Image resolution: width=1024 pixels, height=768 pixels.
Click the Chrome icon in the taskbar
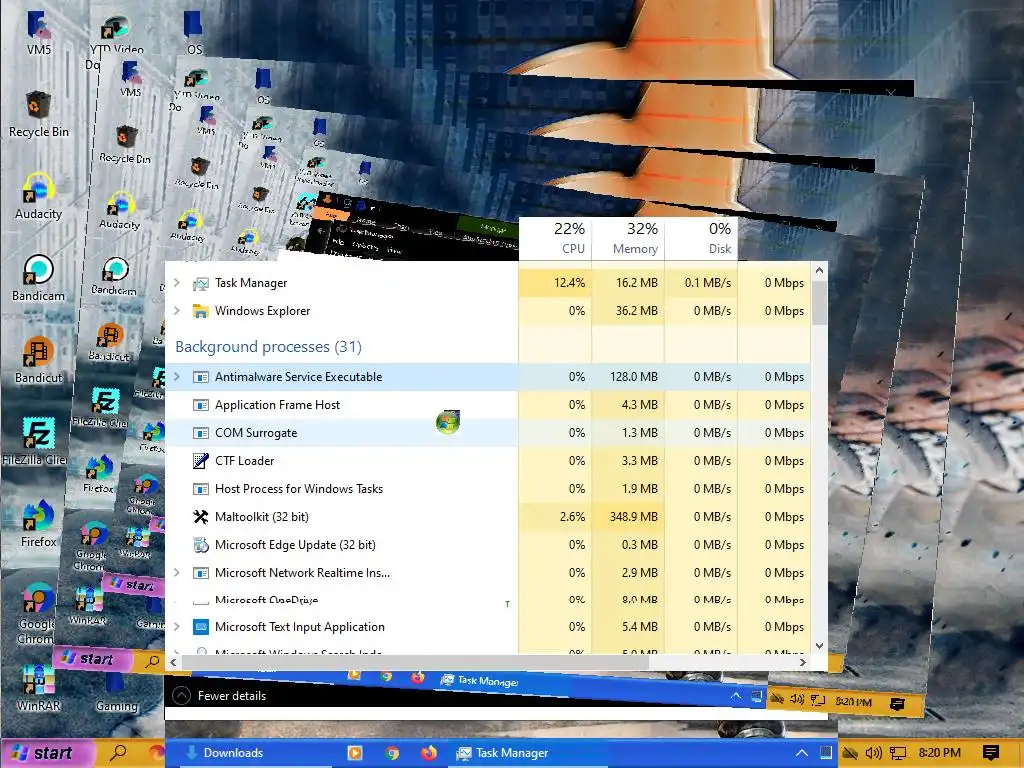click(x=392, y=753)
